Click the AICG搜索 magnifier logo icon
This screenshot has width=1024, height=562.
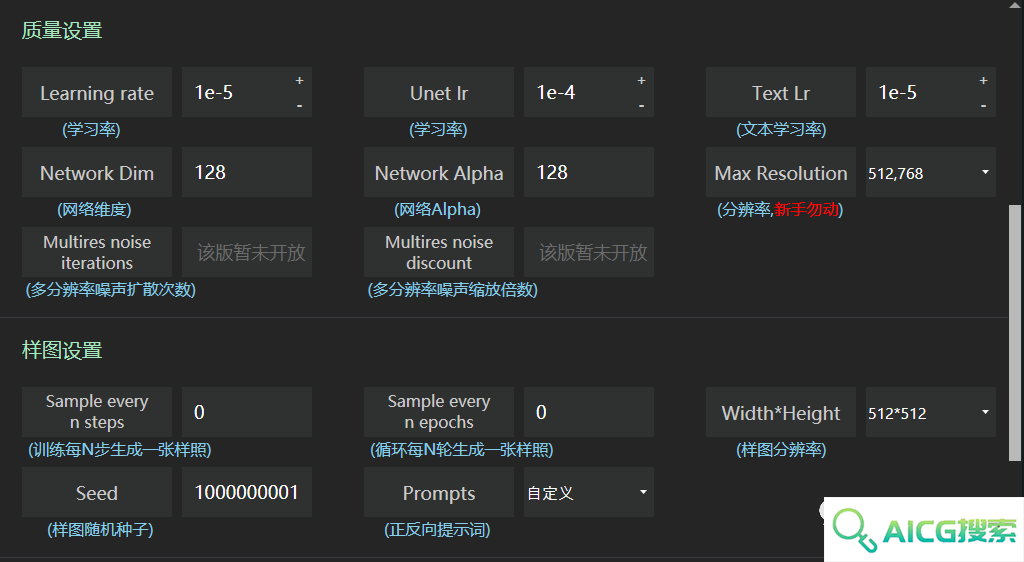click(854, 530)
